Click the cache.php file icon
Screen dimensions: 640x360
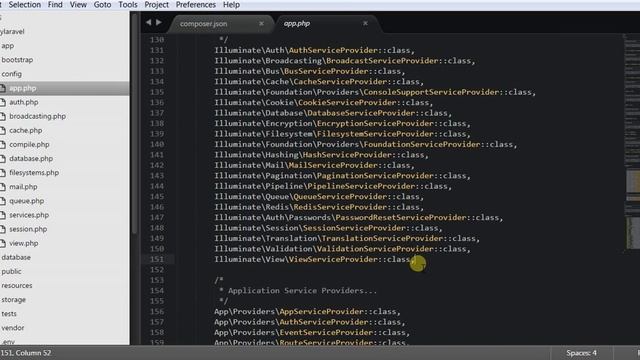[2, 130]
